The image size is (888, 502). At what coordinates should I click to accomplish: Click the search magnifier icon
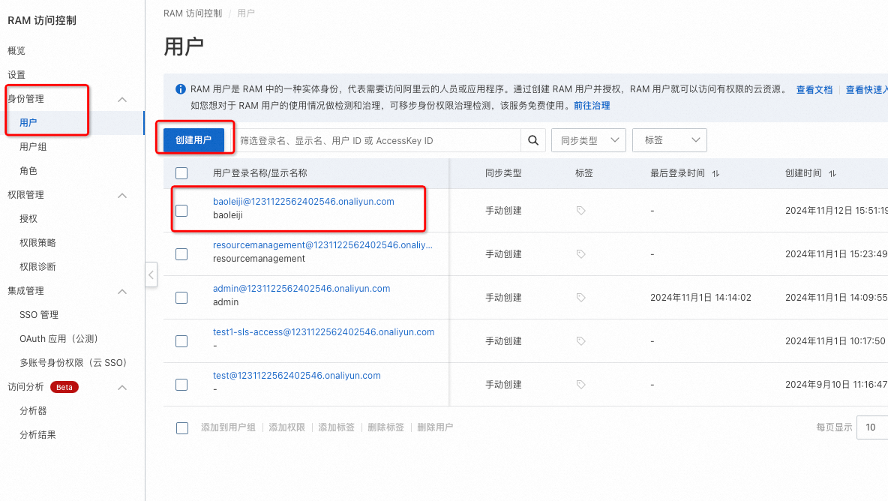click(x=533, y=141)
